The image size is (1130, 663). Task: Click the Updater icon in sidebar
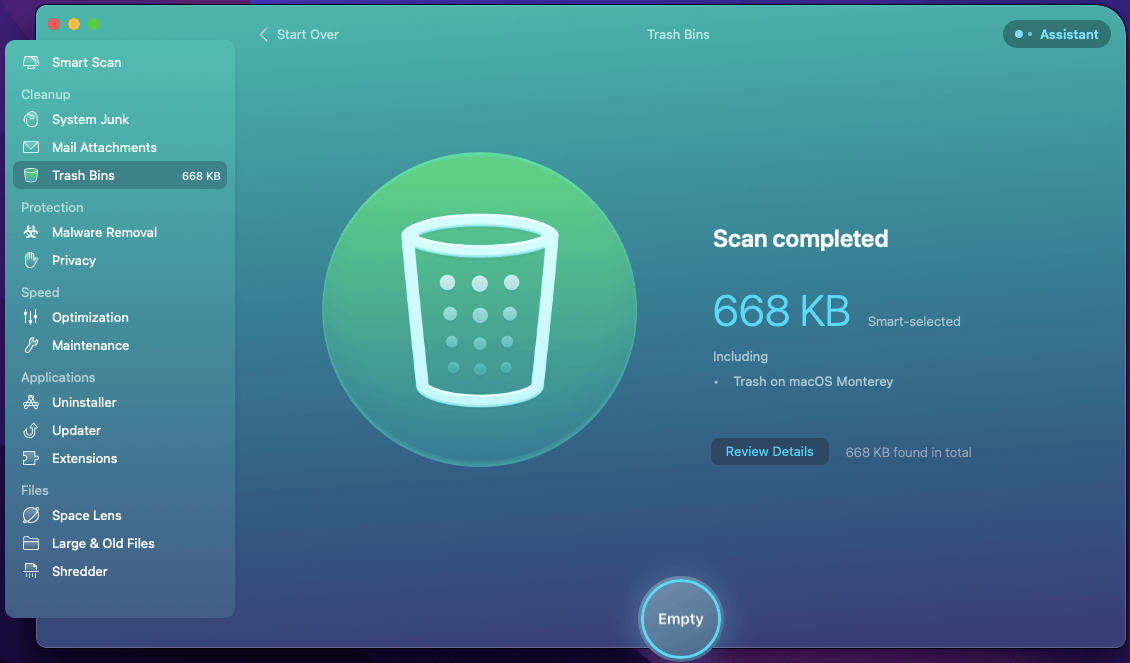tap(31, 430)
